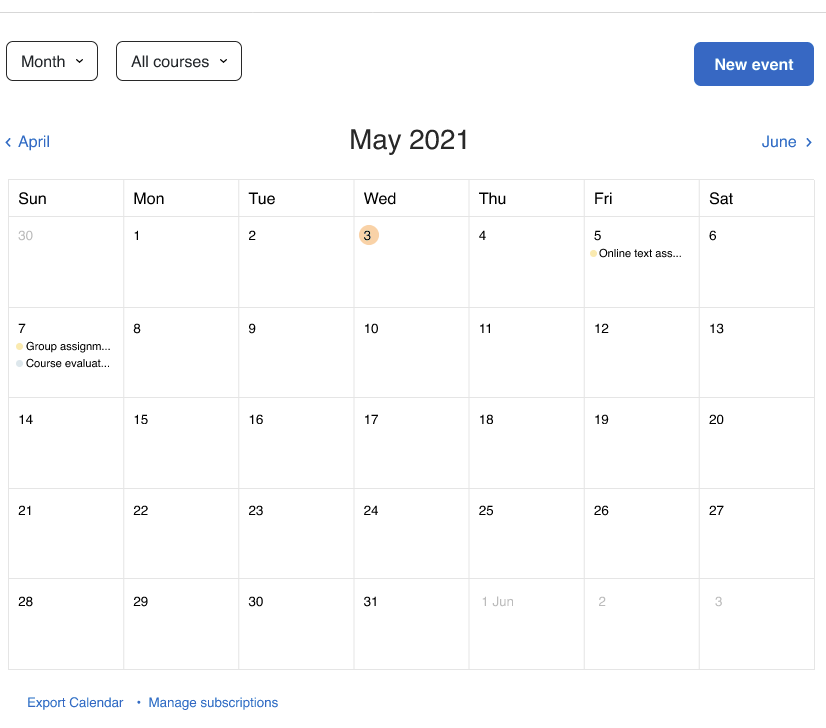Select day 31 in the calendar
The width and height of the screenshot is (826, 728).
370,602
